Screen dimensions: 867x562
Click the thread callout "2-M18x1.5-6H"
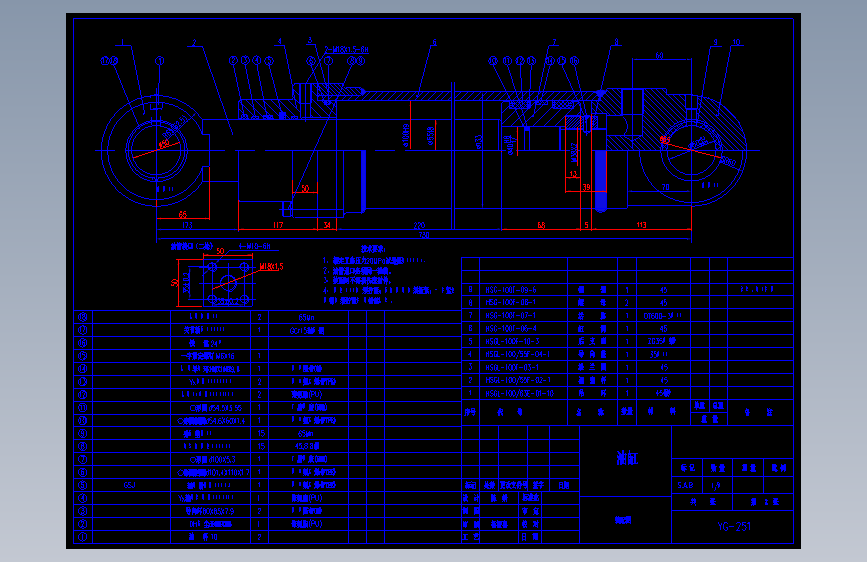point(346,50)
